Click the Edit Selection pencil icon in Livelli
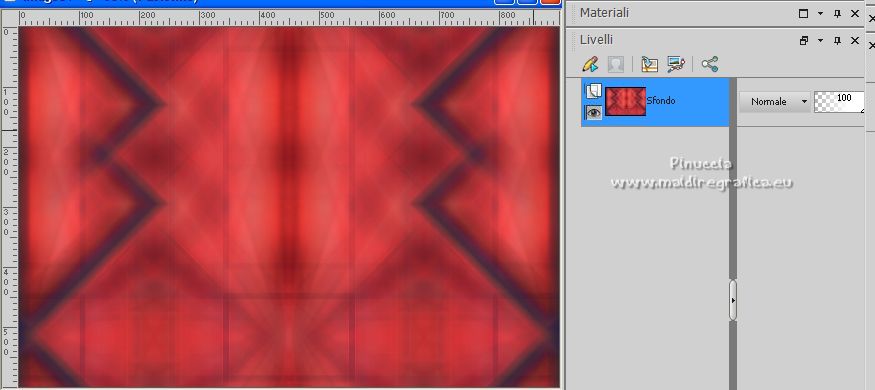Viewport: 875px width, 390px height. (590, 64)
